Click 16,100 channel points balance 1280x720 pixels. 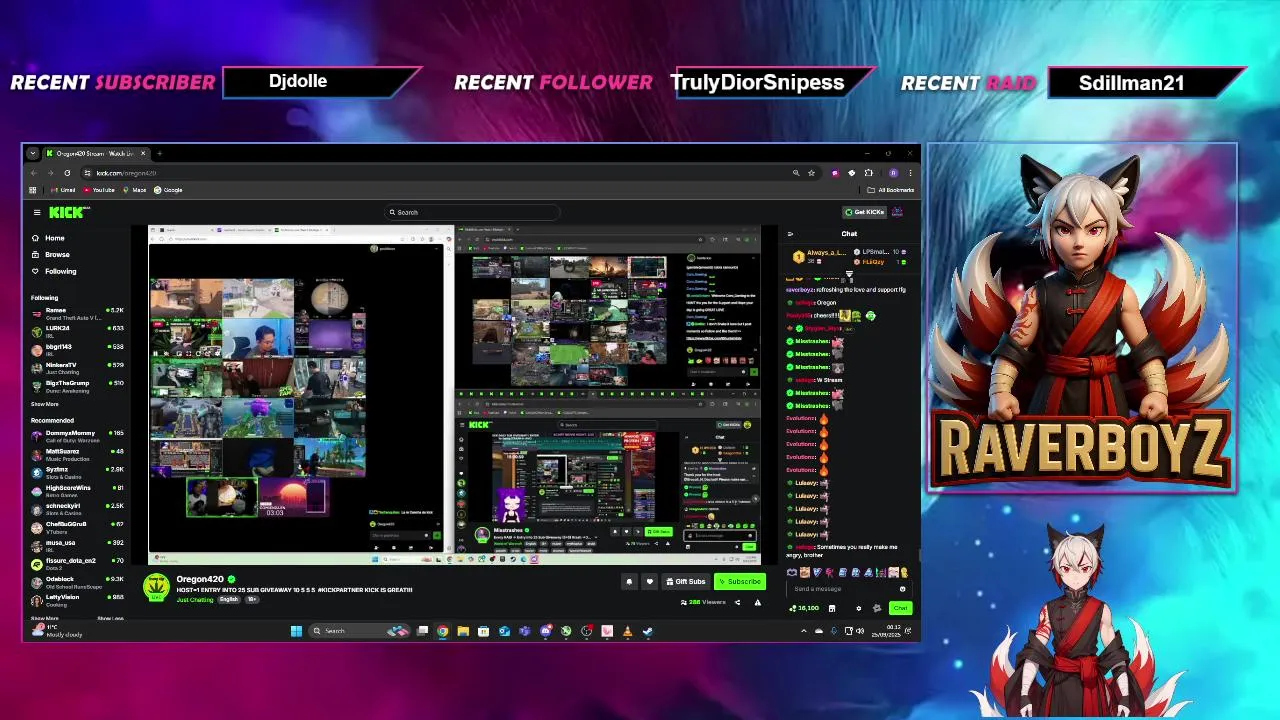point(803,608)
